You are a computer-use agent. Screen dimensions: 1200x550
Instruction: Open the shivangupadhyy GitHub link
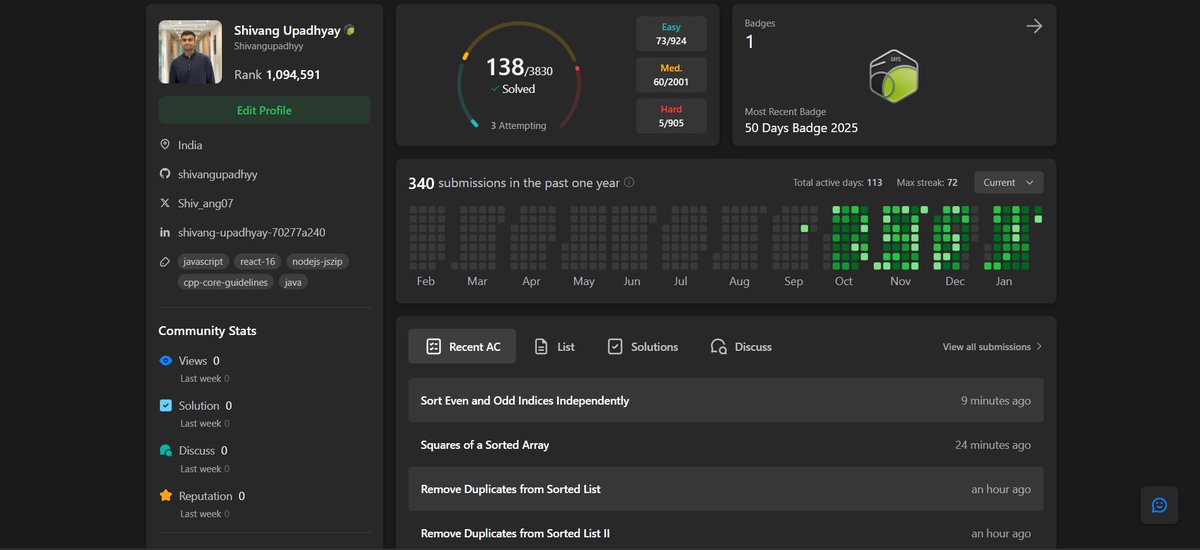click(218, 174)
